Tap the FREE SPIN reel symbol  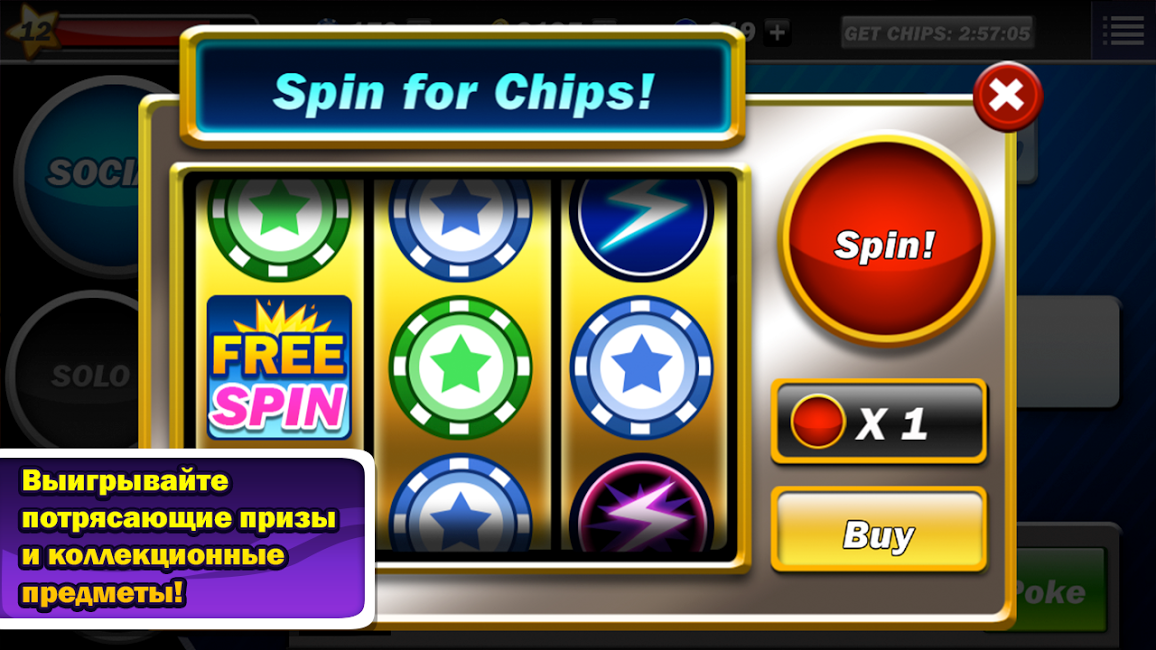[279, 367]
